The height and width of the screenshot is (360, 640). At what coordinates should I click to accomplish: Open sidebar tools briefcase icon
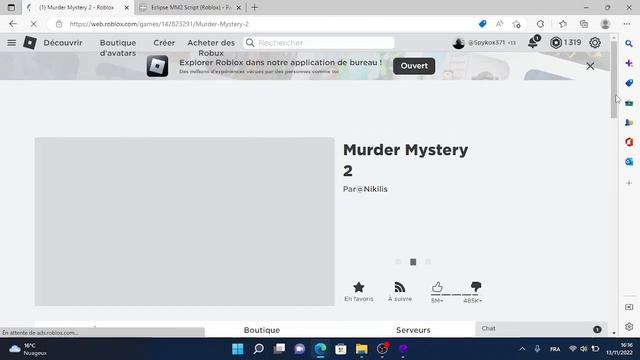629,103
